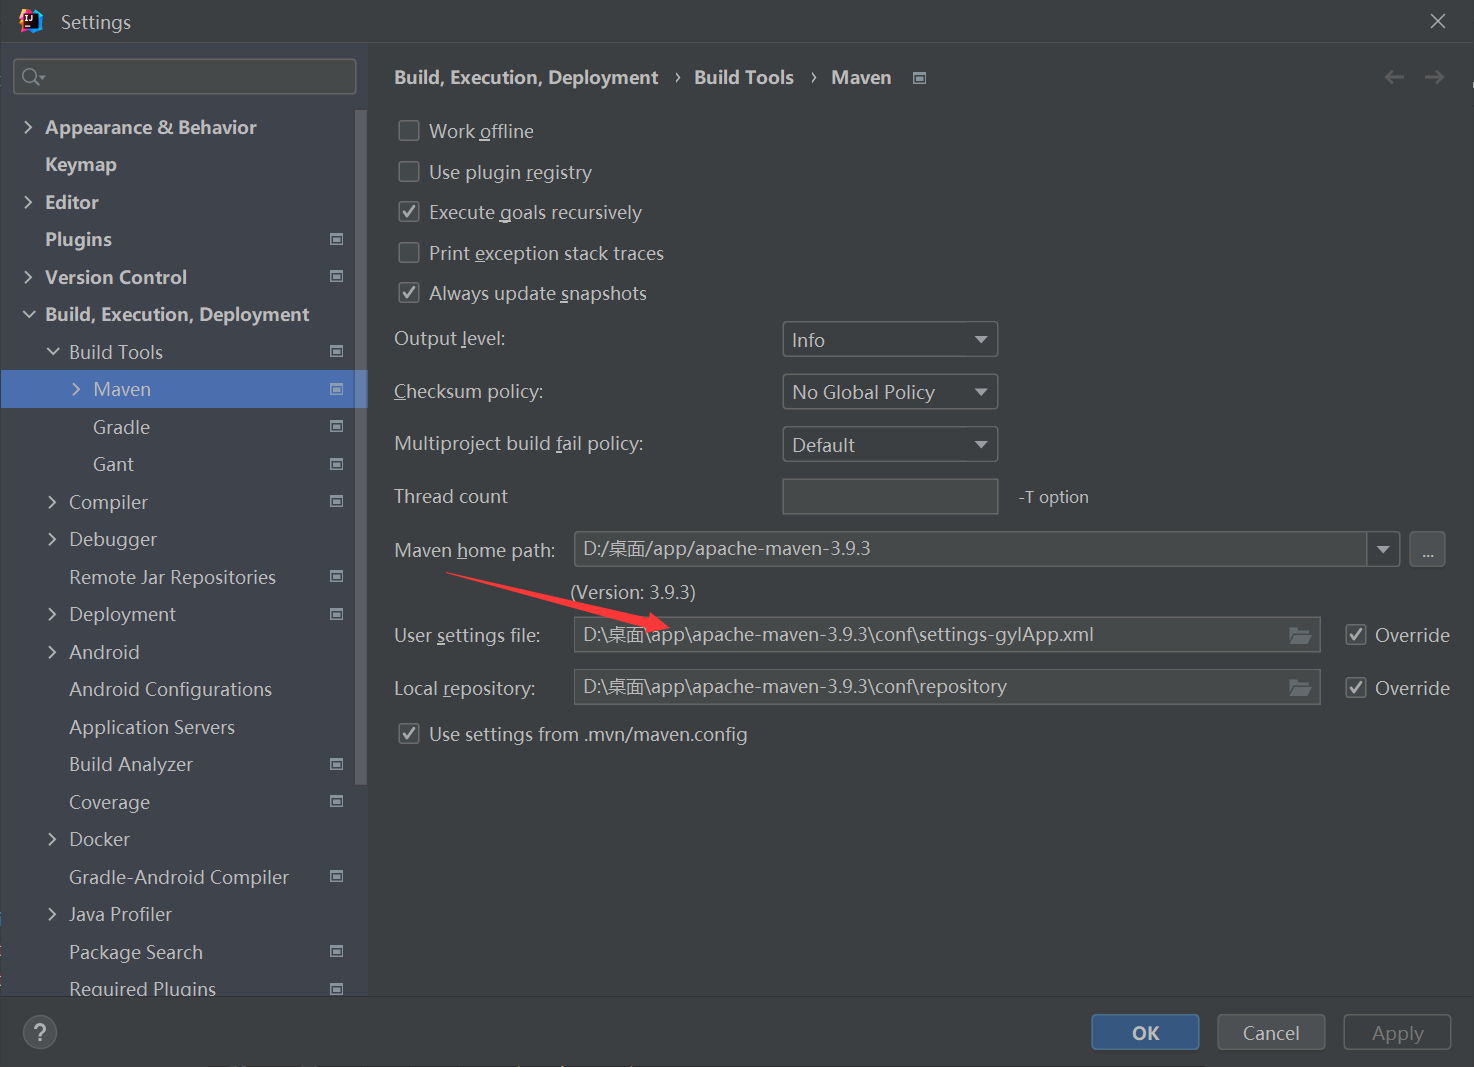
Task: Click the project-level icon on Gant row
Action: coord(337,464)
